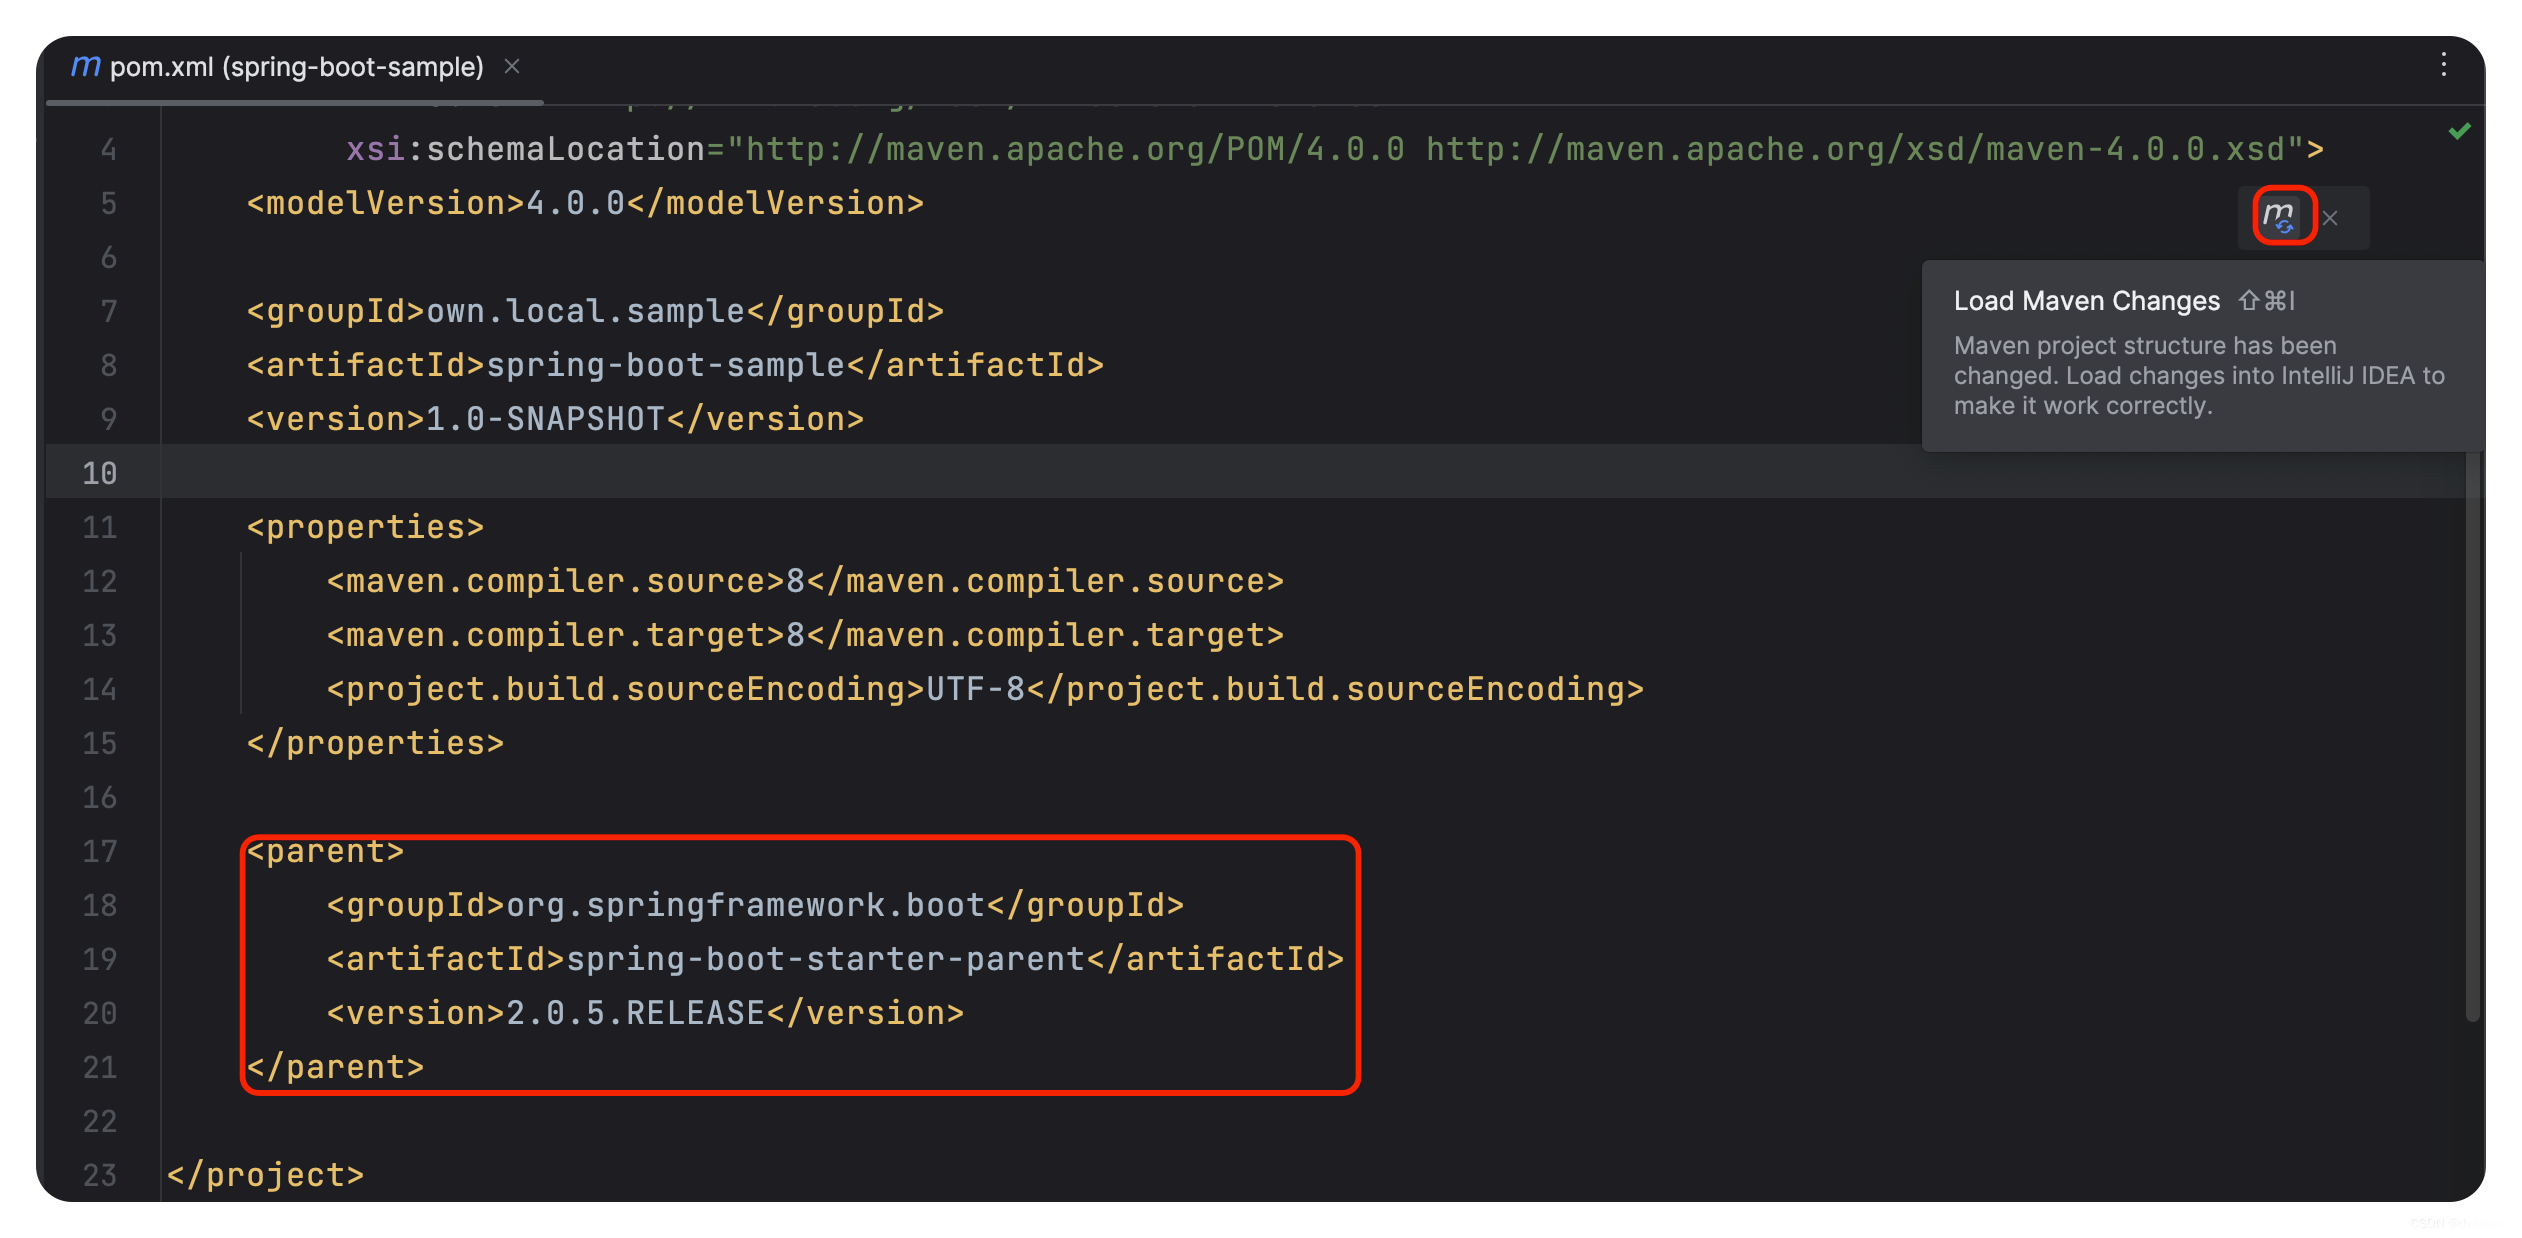Click the notification text about Maven project structure
This screenshot has height=1238, width=2522.
click(2199, 375)
